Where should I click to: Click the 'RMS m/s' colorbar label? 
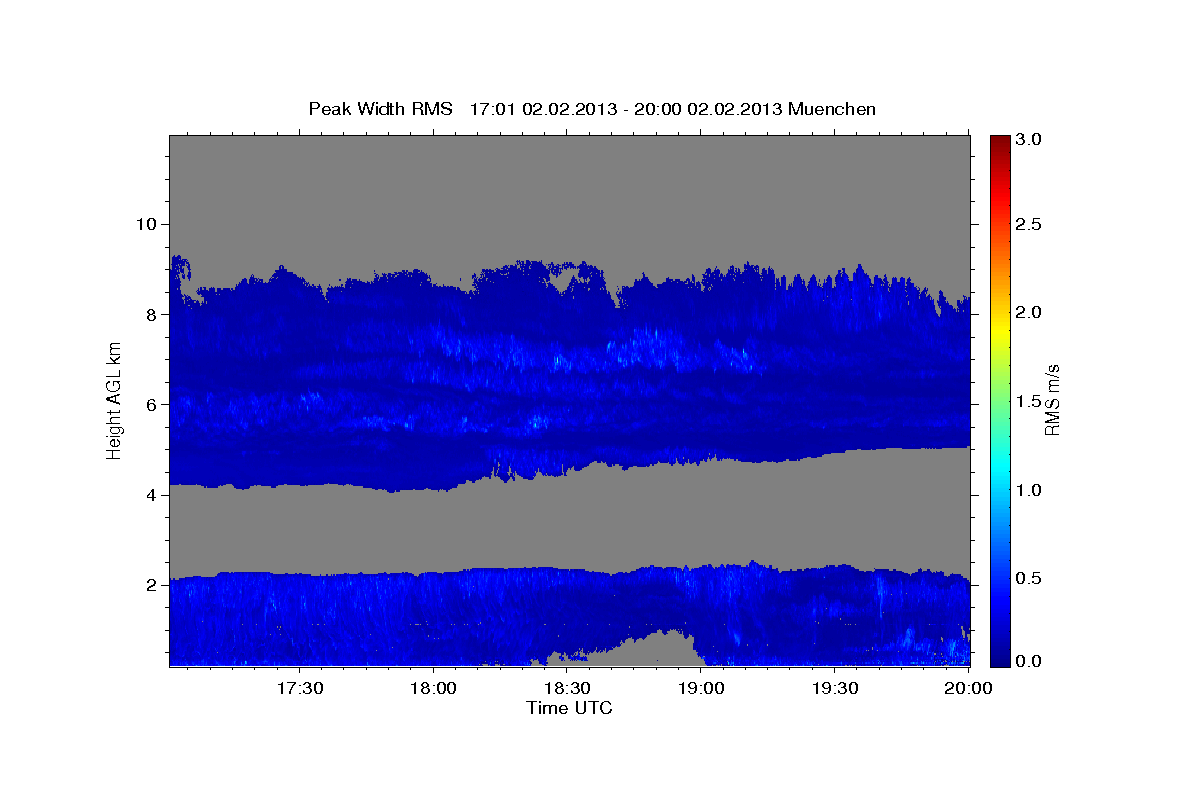pos(1051,400)
